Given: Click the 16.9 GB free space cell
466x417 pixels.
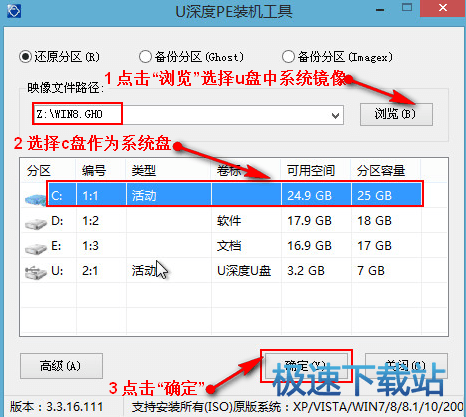Looking at the screenshot, I should (309, 246).
